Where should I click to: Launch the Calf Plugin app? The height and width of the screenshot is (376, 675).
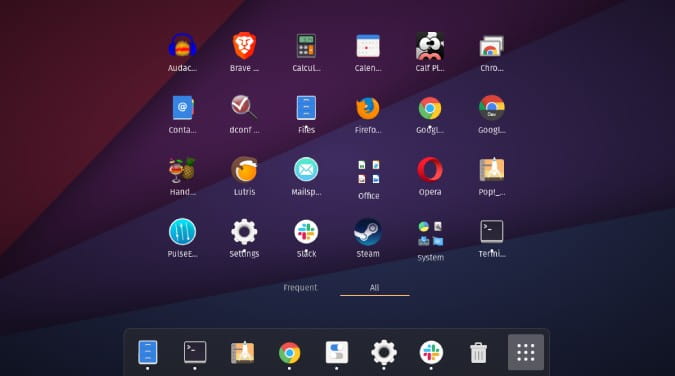tap(430, 46)
